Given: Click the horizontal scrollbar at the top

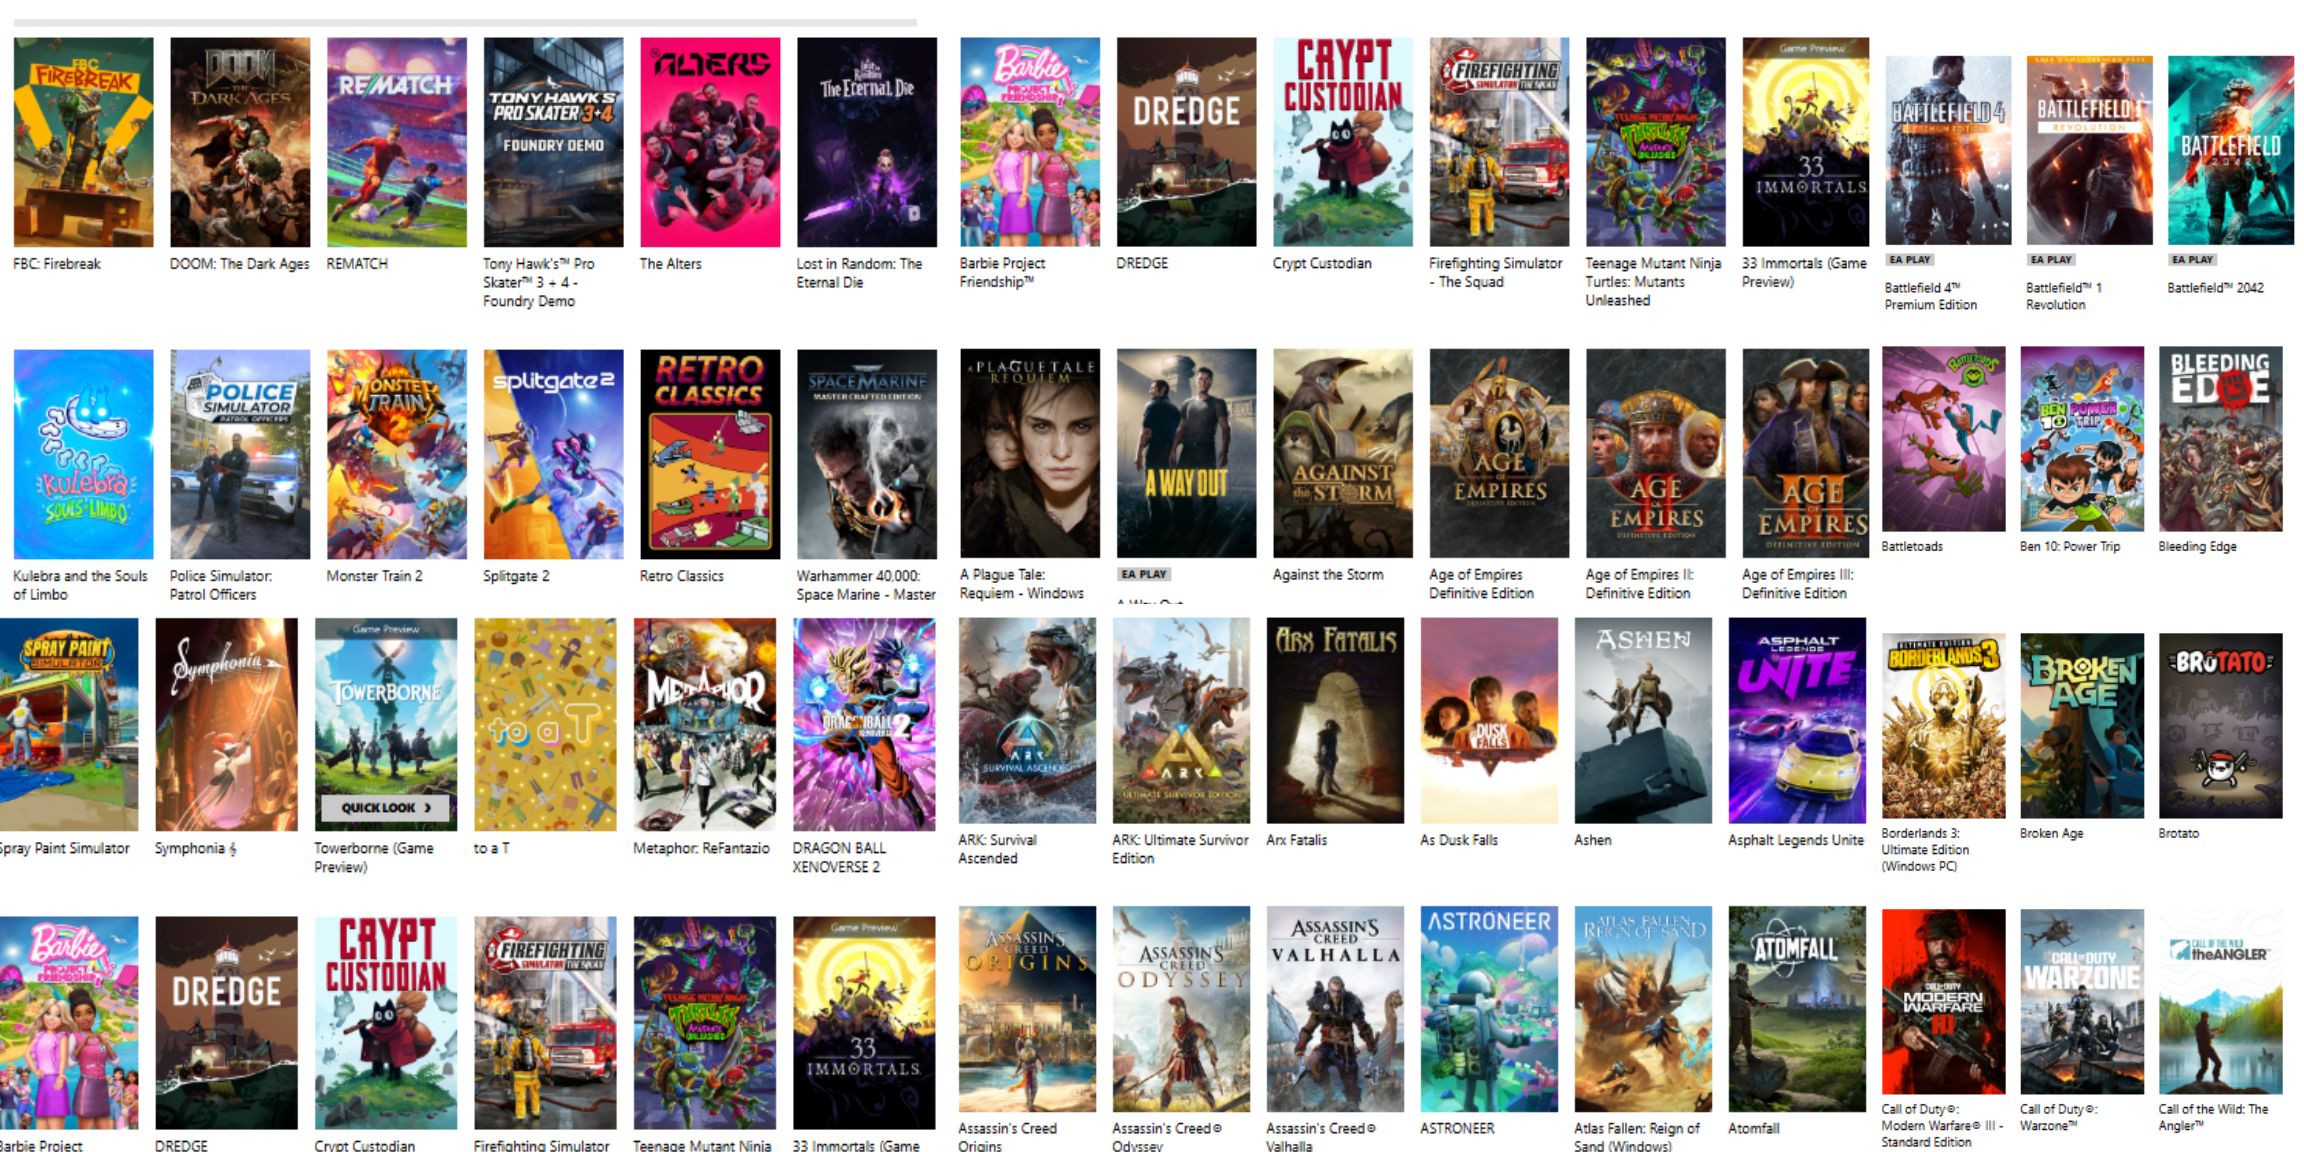Looking at the screenshot, I should tap(465, 22).
